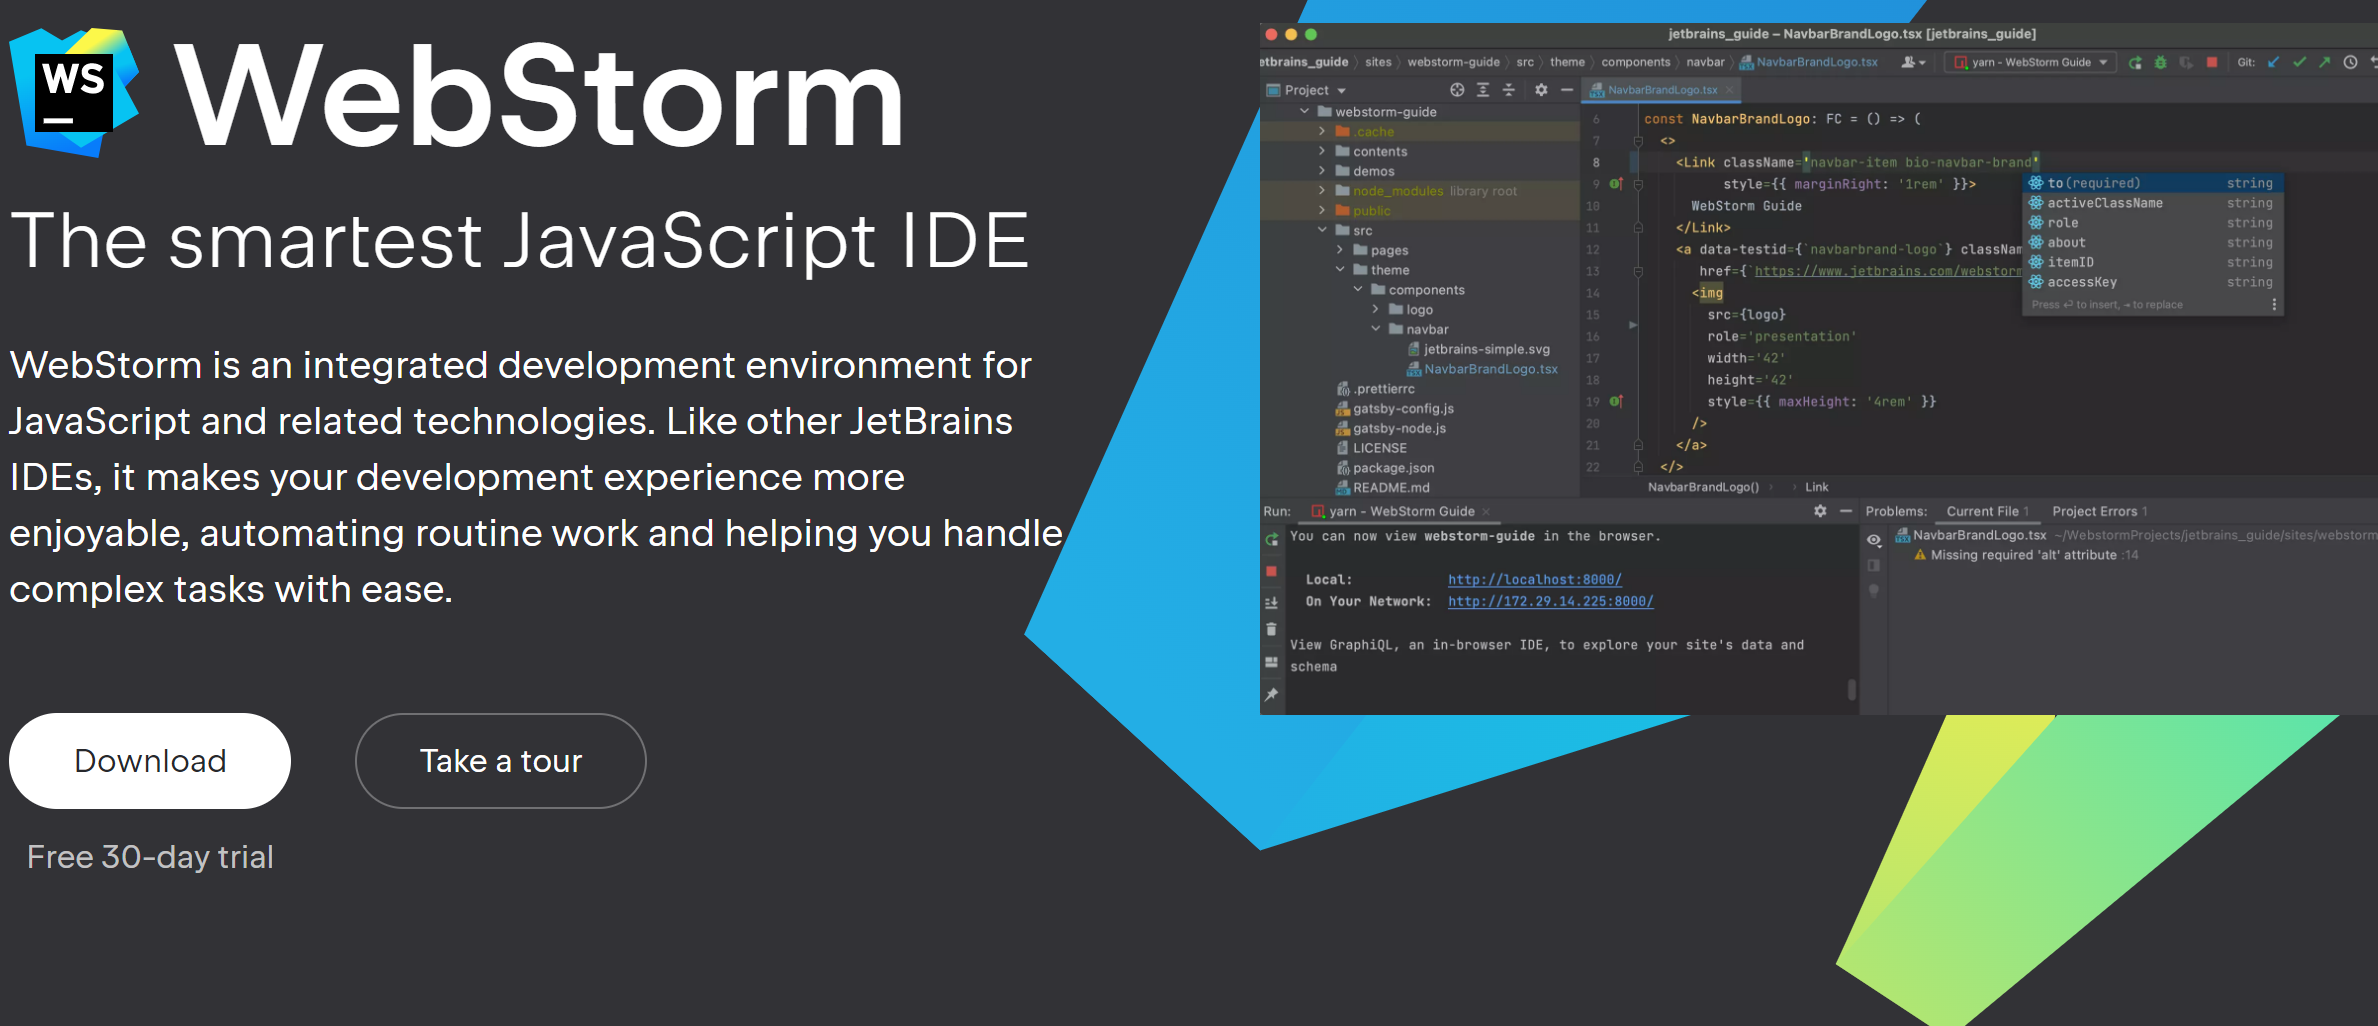The width and height of the screenshot is (2378, 1026).
Task: Click Scroll to End icon in Run panel
Action: (x=1272, y=603)
